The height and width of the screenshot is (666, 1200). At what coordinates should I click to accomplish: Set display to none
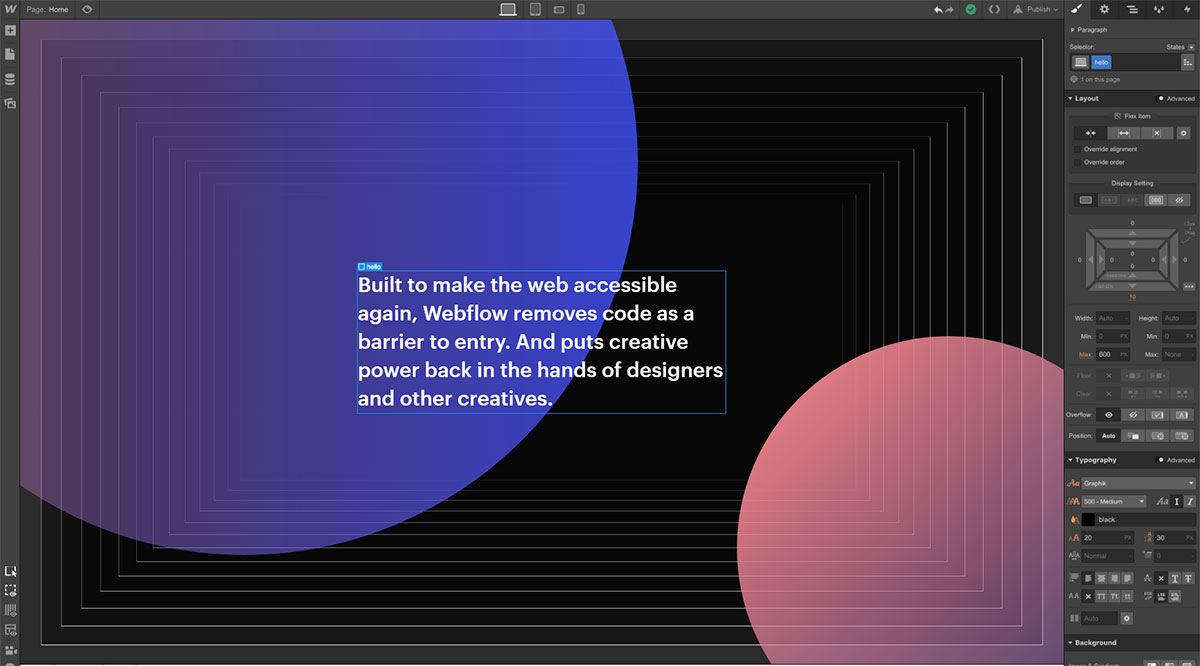click(1180, 200)
